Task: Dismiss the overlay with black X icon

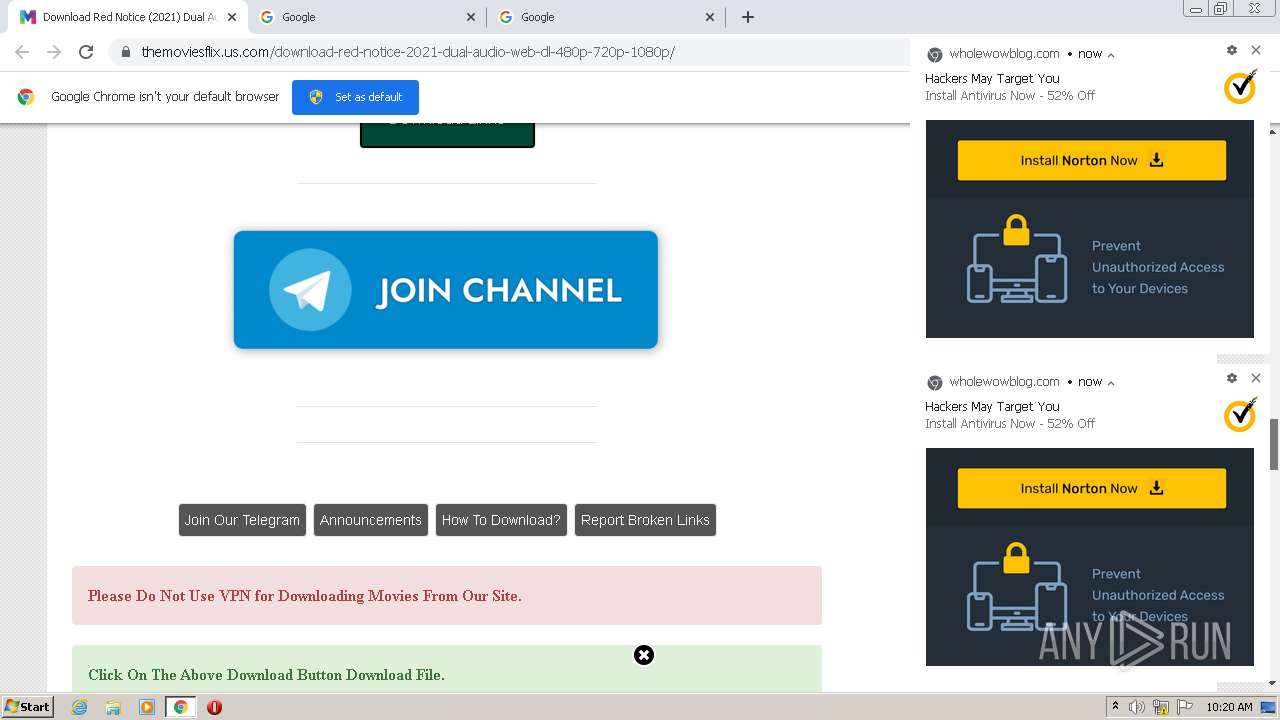Action: (644, 655)
